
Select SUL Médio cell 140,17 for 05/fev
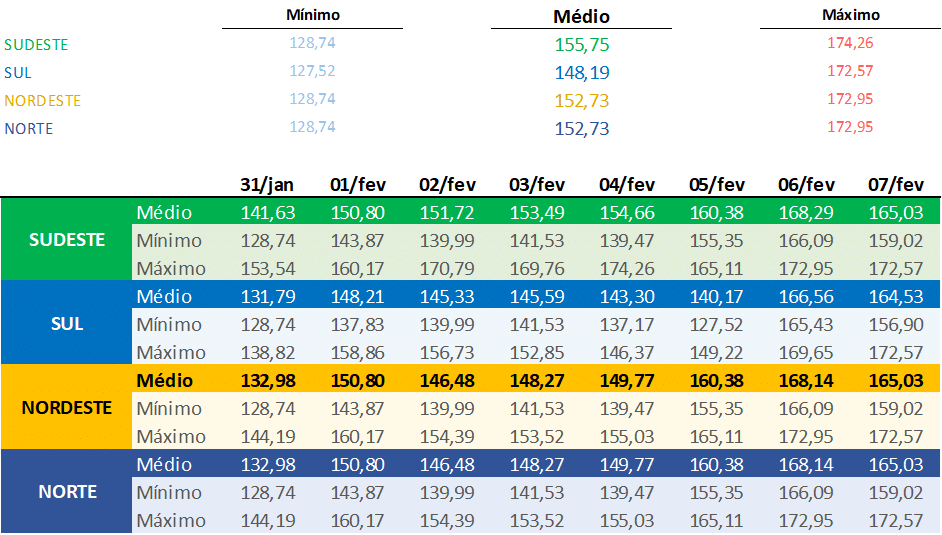click(x=716, y=297)
